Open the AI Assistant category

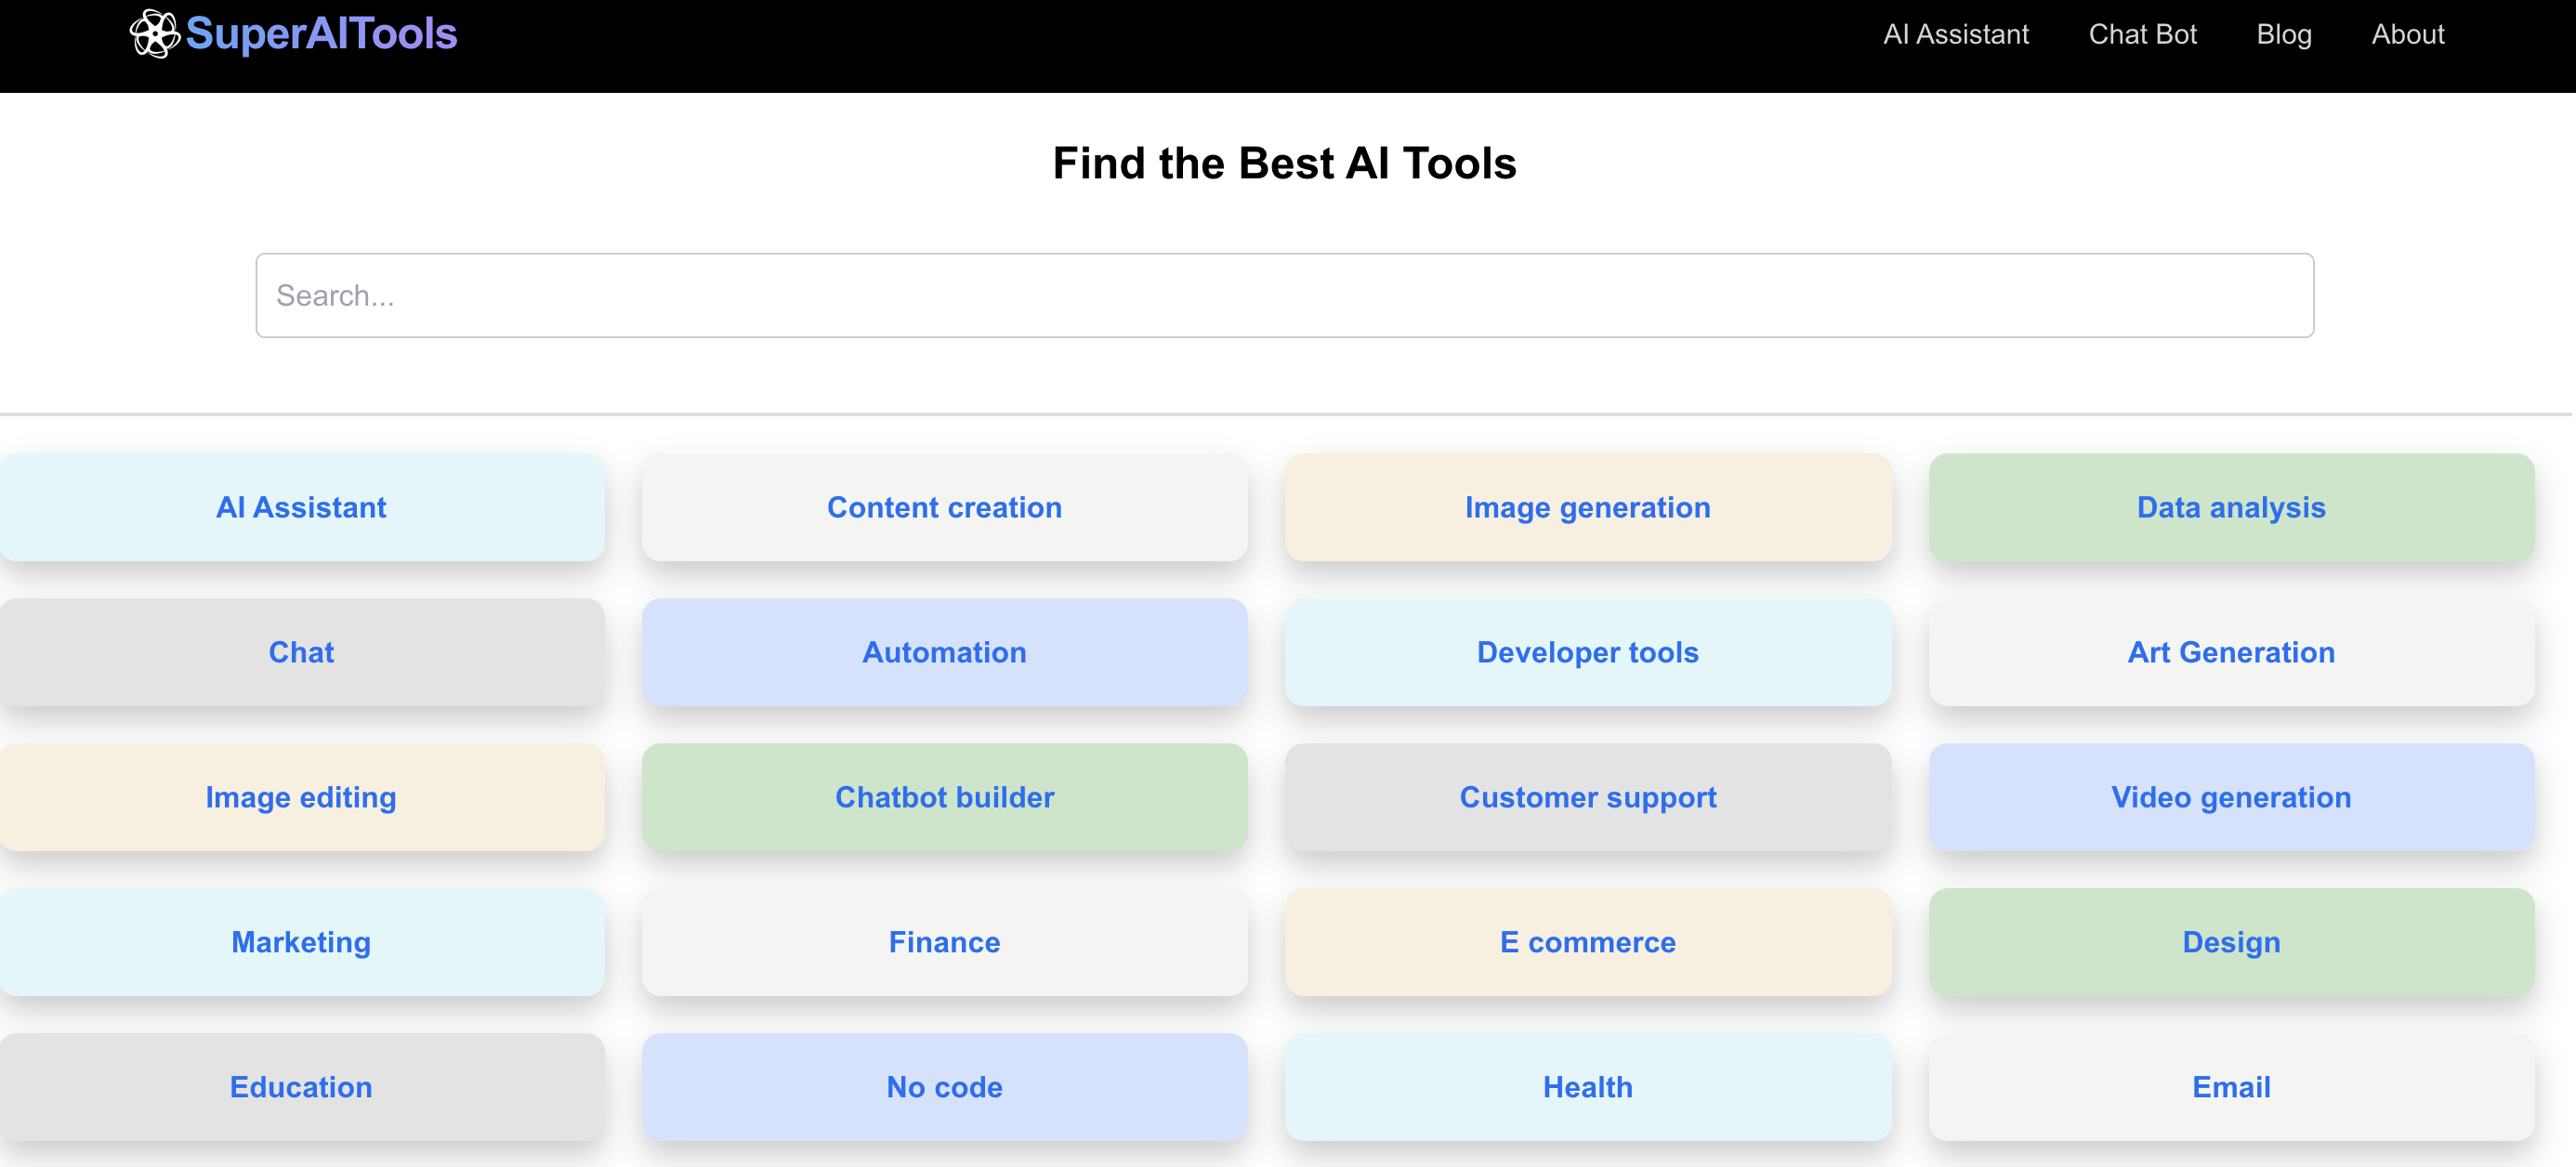pyautogui.click(x=301, y=506)
